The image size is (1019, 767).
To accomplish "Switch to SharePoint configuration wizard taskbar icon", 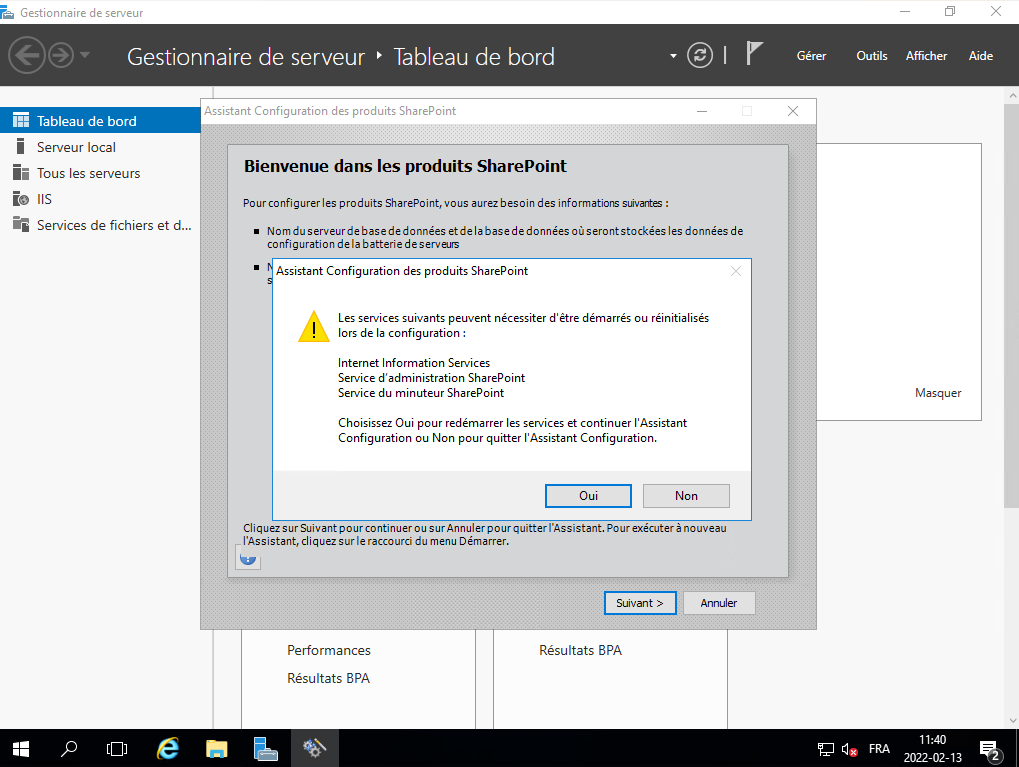I will point(314,749).
